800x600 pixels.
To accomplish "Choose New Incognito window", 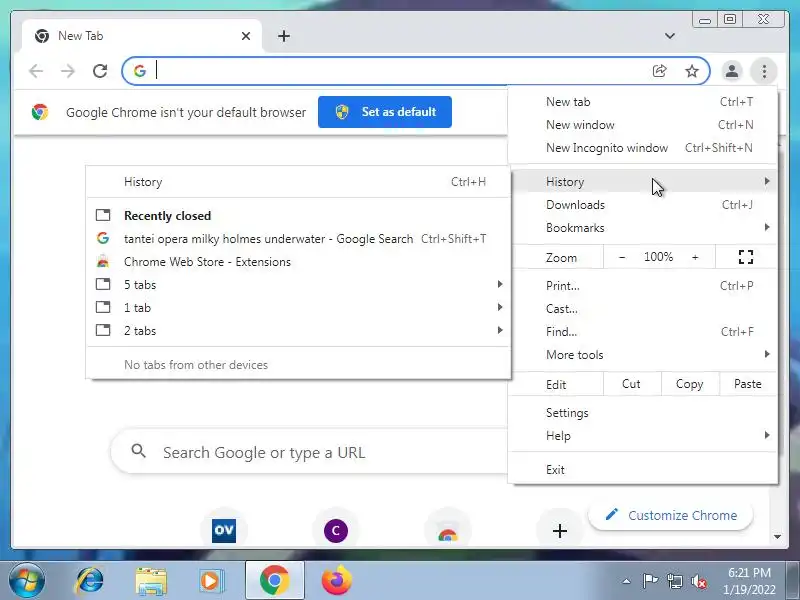I will click(x=643, y=147).
